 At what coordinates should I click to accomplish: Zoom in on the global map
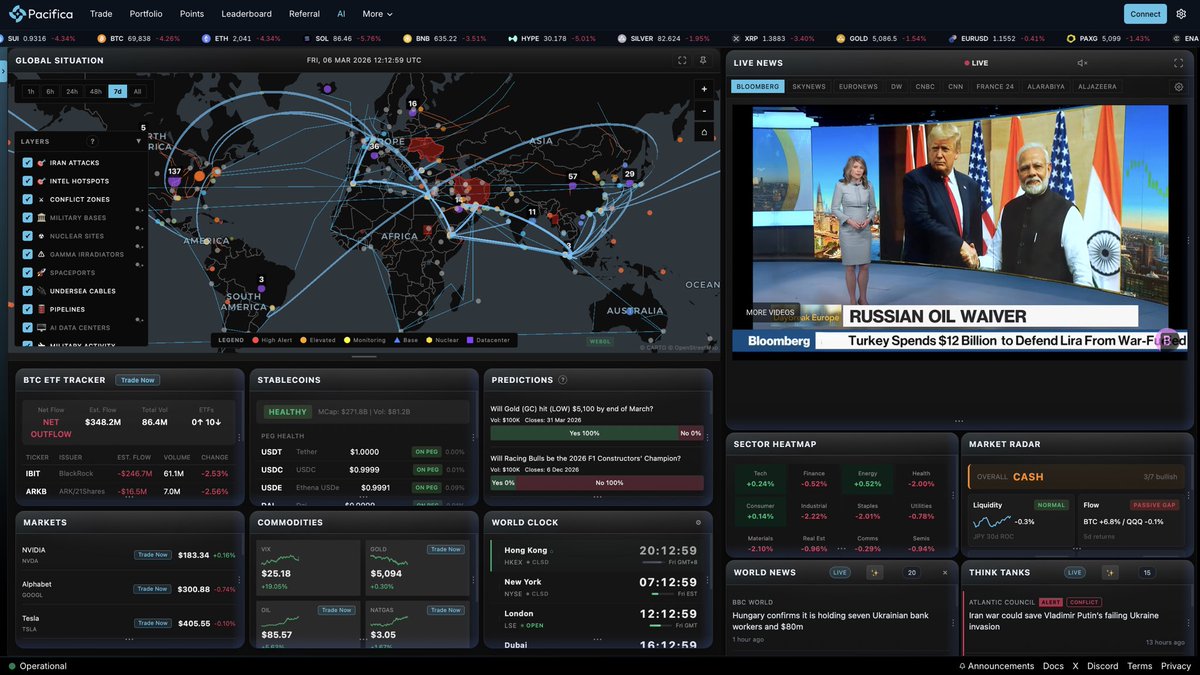click(x=704, y=89)
